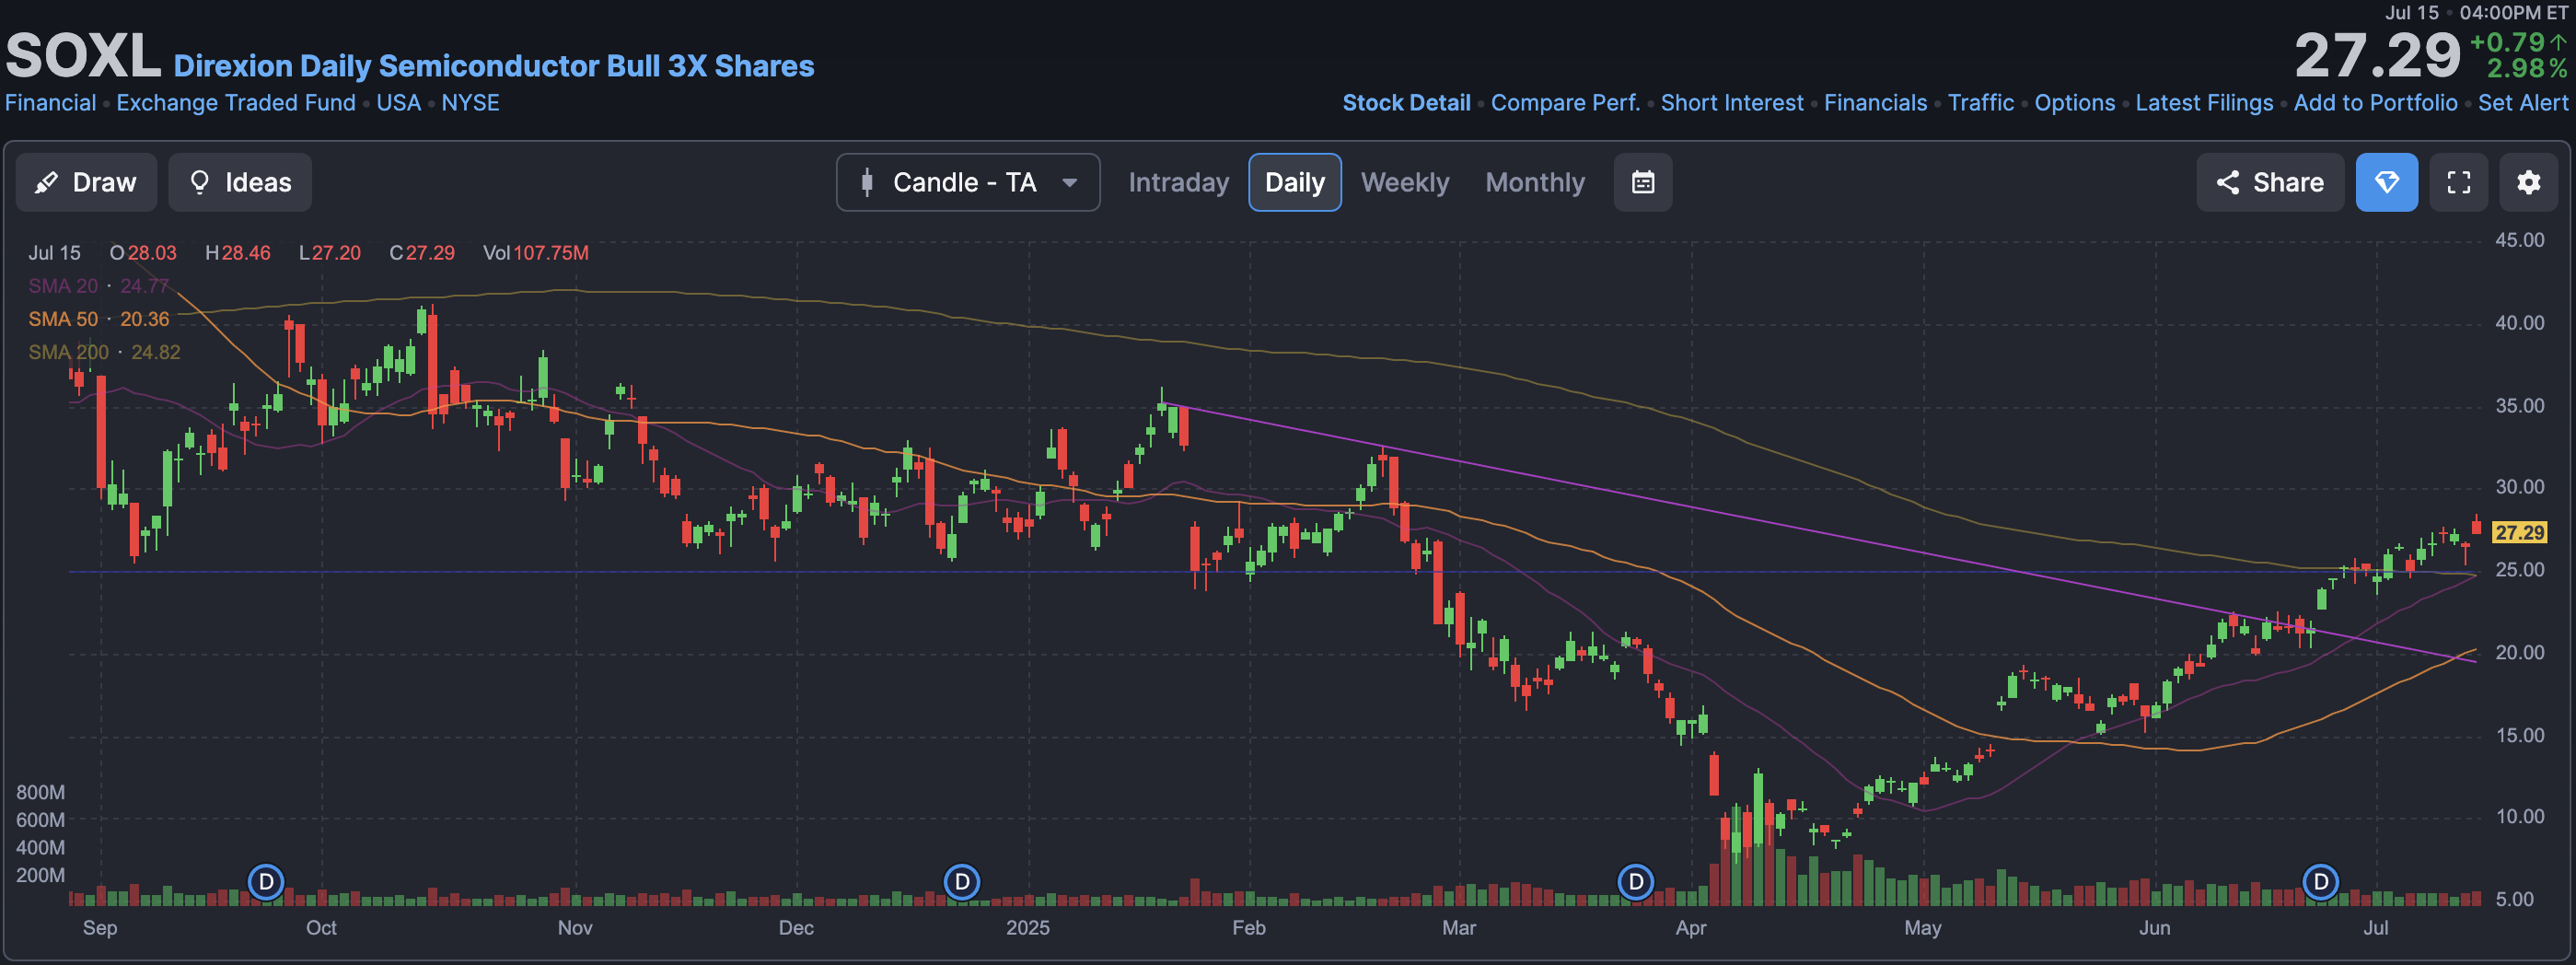Switch to the Monthly timeframe
2576x965 pixels.
[x=1535, y=182]
